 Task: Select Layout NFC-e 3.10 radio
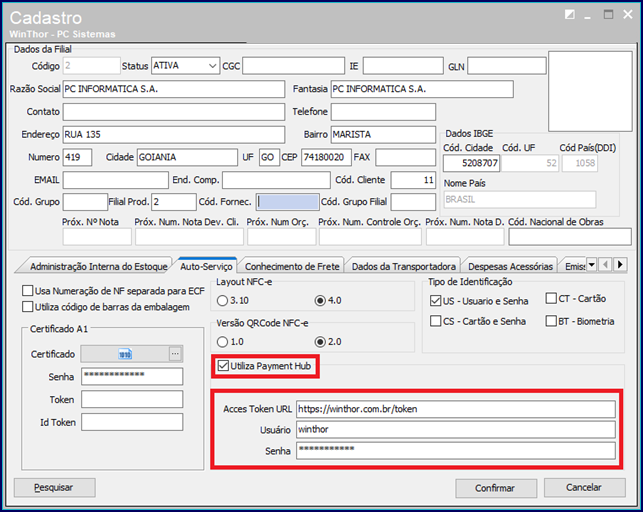point(222,300)
